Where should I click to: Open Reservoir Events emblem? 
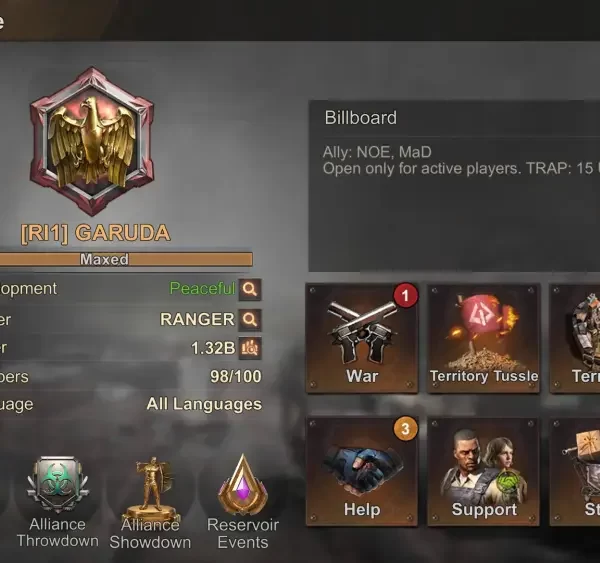[243, 502]
